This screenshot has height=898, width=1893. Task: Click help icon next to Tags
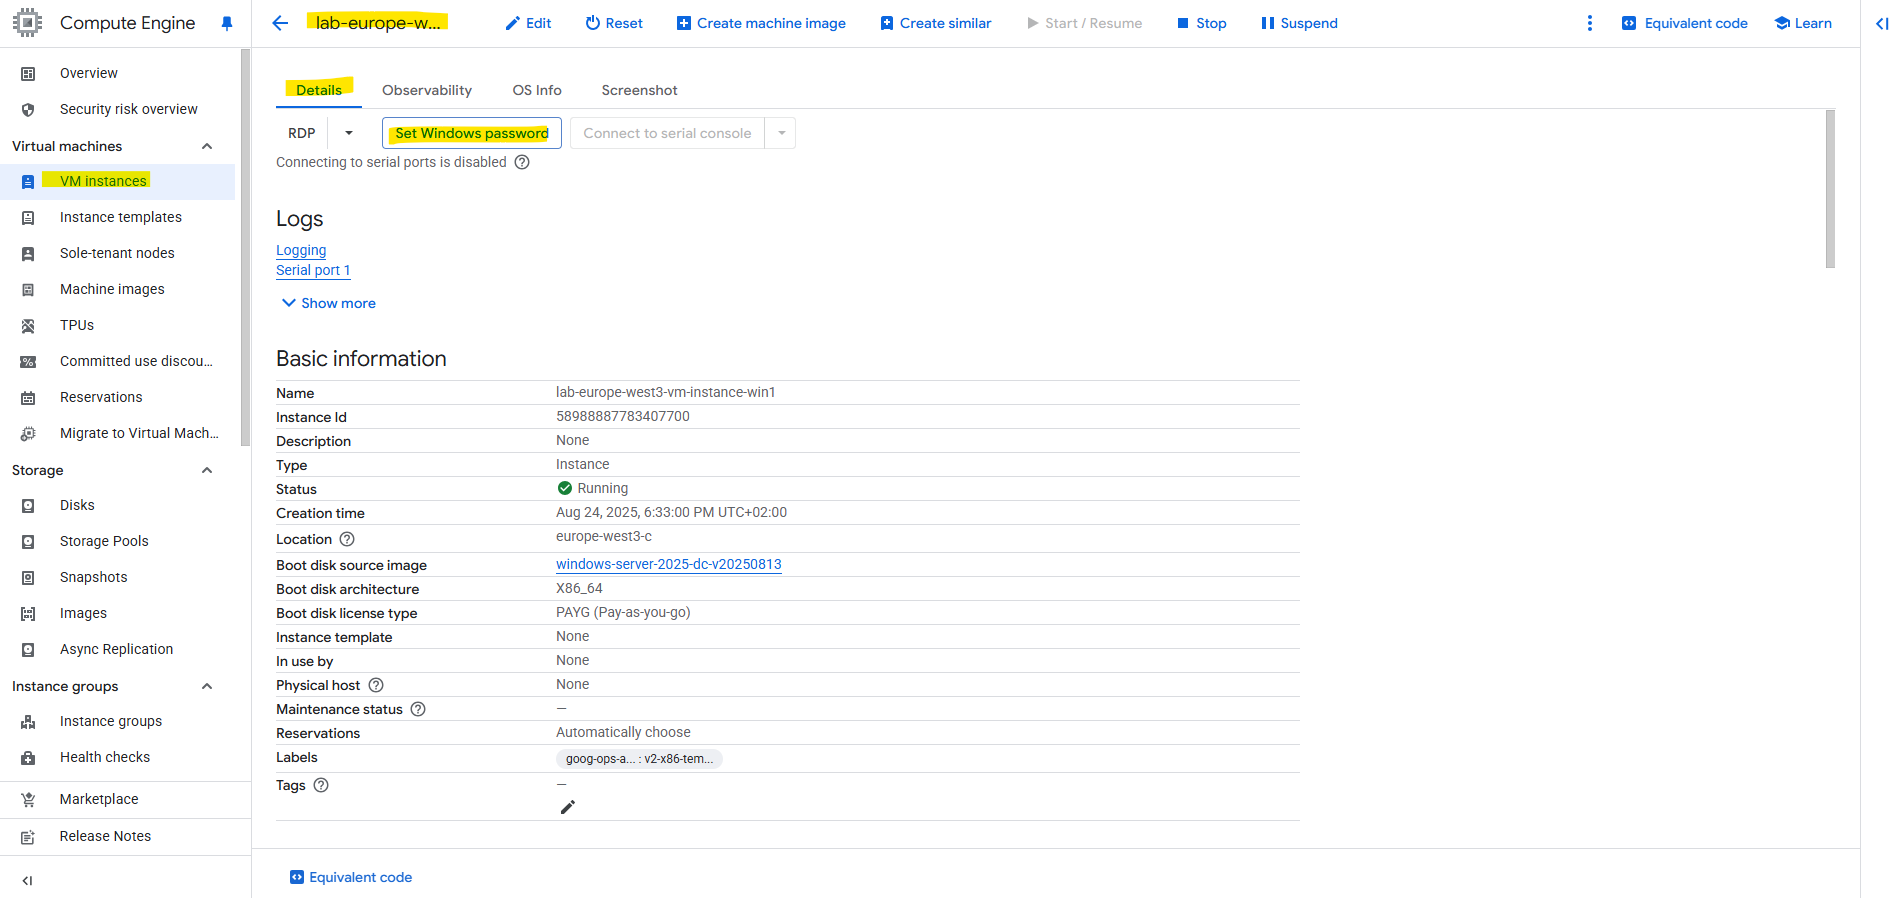(321, 785)
